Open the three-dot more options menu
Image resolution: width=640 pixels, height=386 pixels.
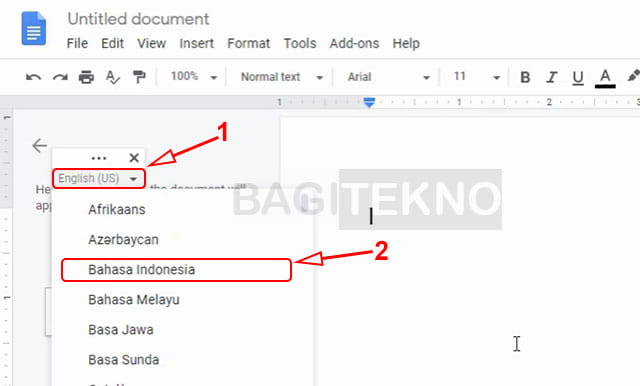99,158
